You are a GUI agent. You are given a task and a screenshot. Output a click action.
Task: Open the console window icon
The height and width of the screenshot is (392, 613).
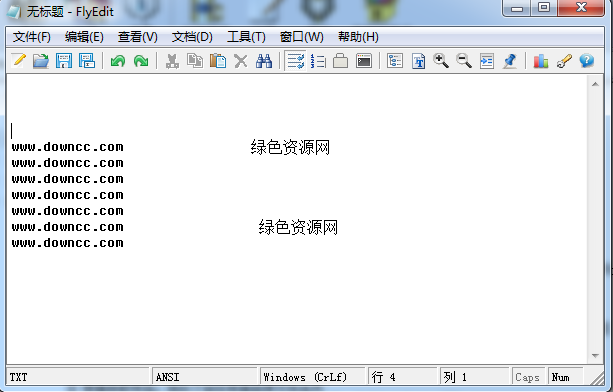click(364, 61)
